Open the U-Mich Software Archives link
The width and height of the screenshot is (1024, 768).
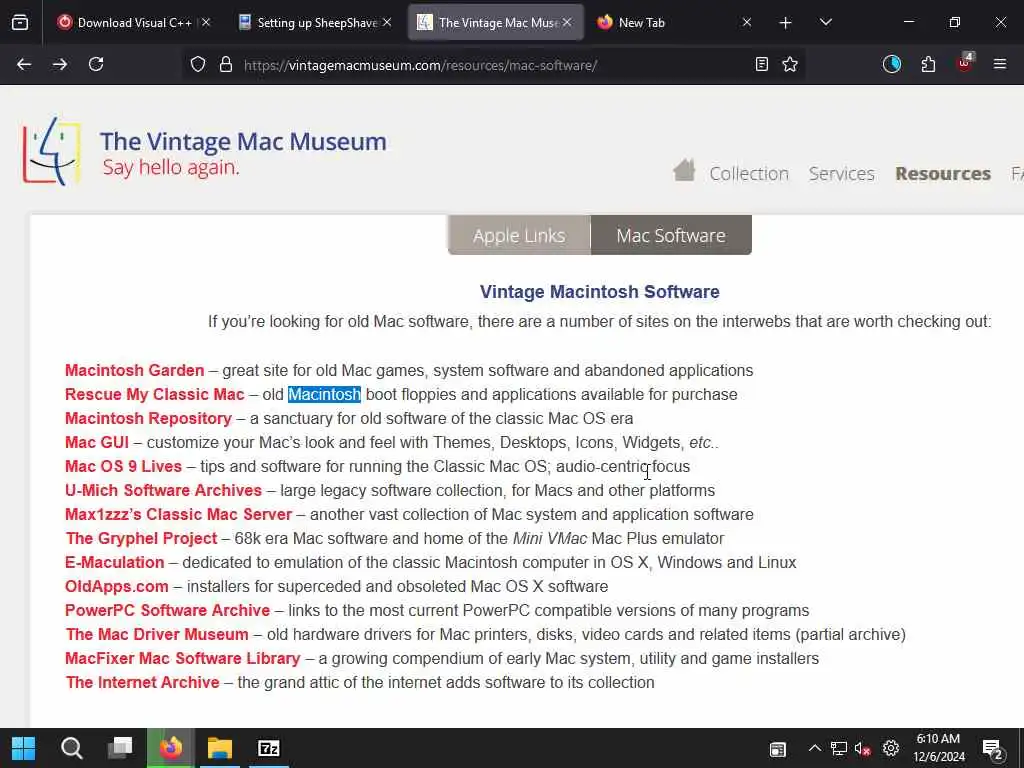(x=163, y=490)
